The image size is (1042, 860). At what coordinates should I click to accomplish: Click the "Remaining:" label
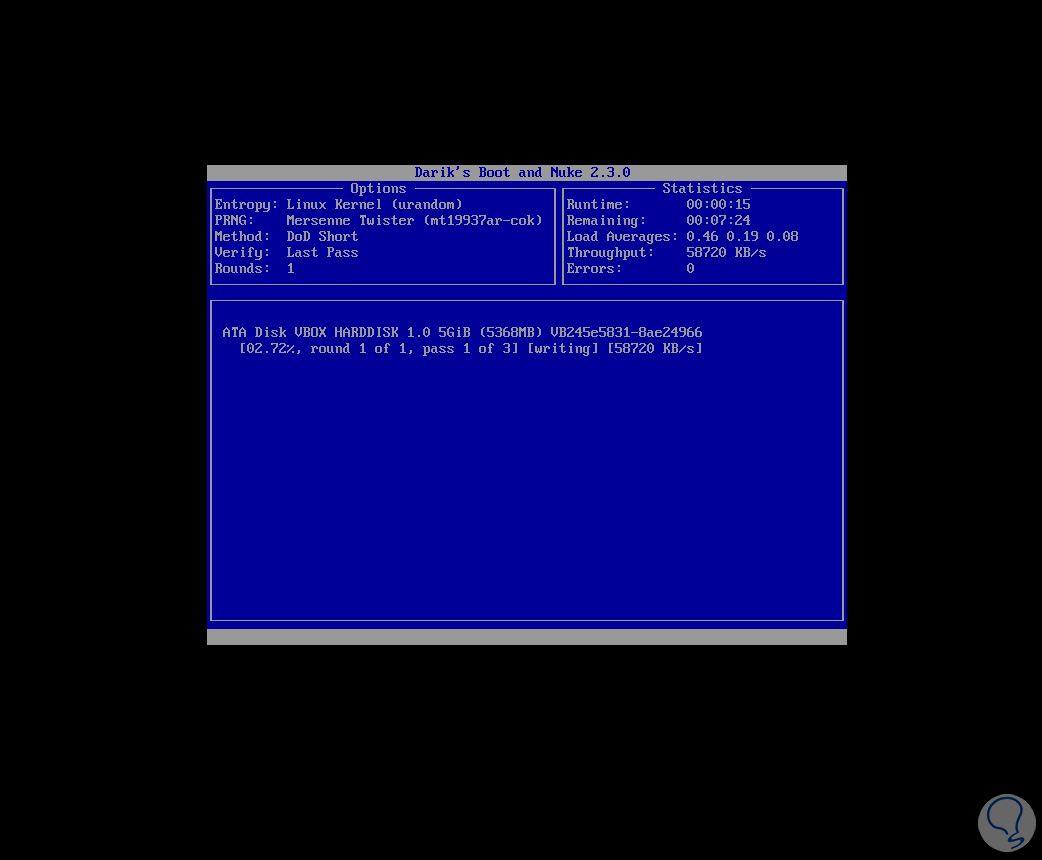(606, 221)
